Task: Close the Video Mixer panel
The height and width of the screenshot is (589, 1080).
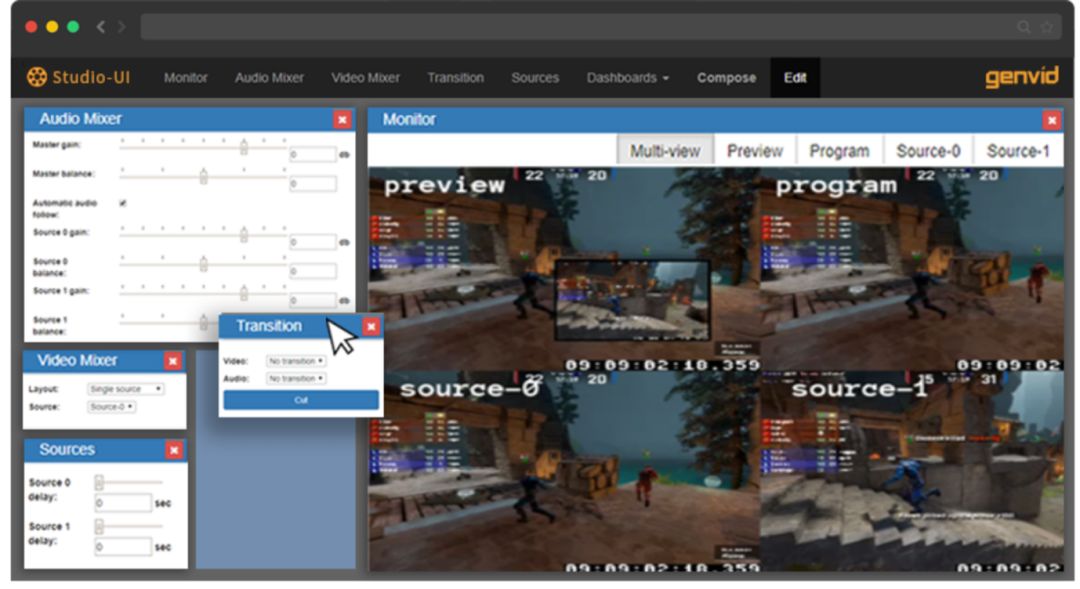Action: (x=173, y=361)
